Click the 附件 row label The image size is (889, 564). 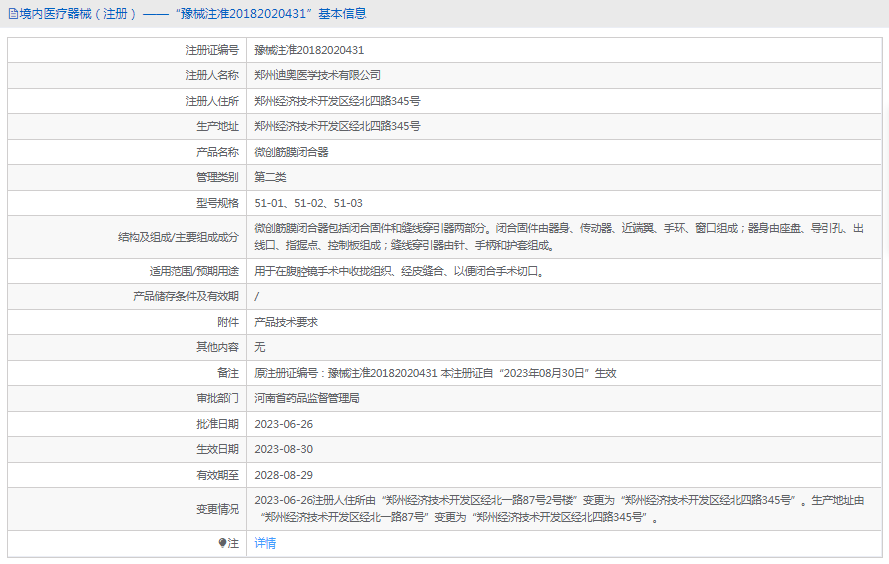coord(228,322)
